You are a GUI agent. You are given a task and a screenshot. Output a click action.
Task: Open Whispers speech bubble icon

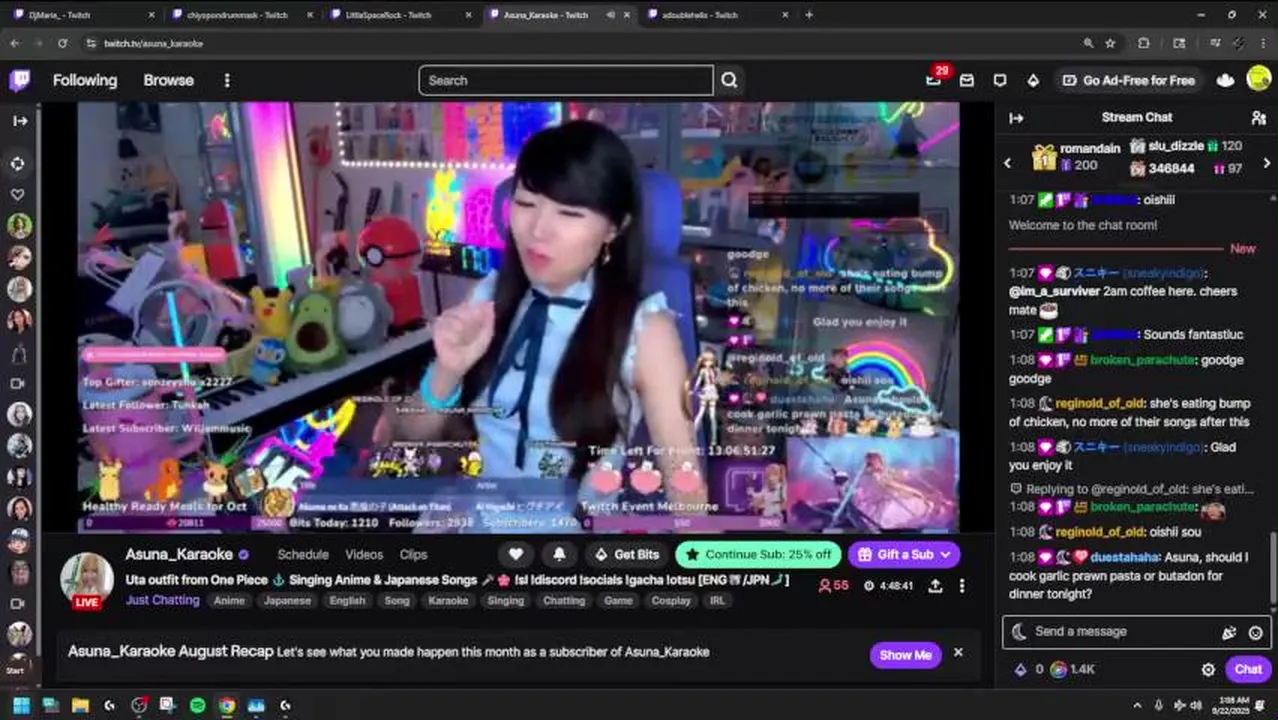click(1000, 81)
